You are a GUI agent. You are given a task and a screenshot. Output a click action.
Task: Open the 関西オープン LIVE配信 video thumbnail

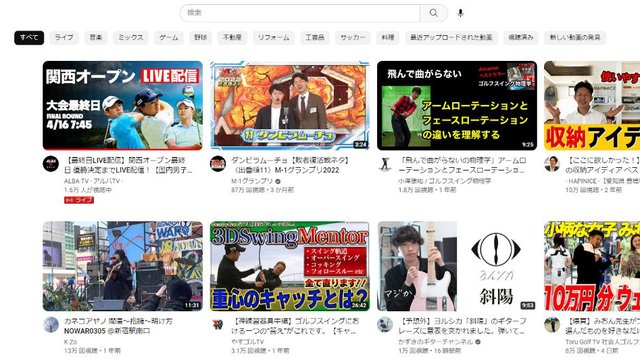pos(122,105)
